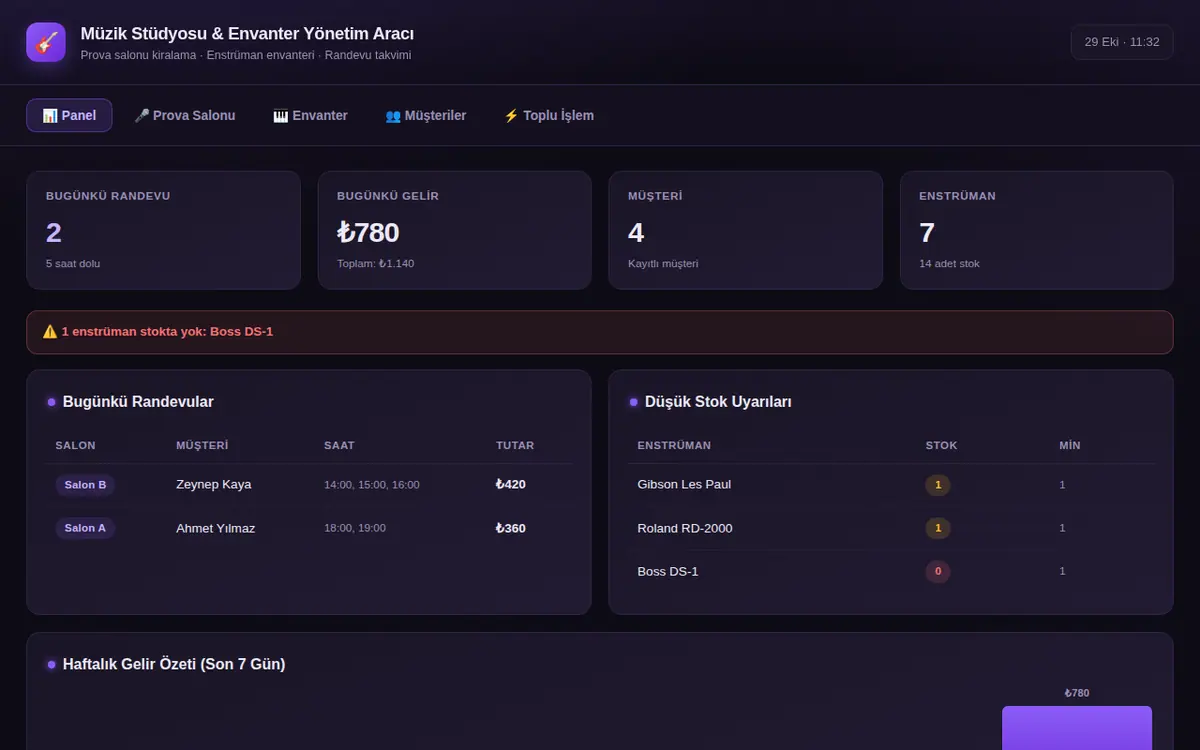
Task: Click the Boss DS-1 out-of-stock alert
Action: pyautogui.click(x=600, y=332)
